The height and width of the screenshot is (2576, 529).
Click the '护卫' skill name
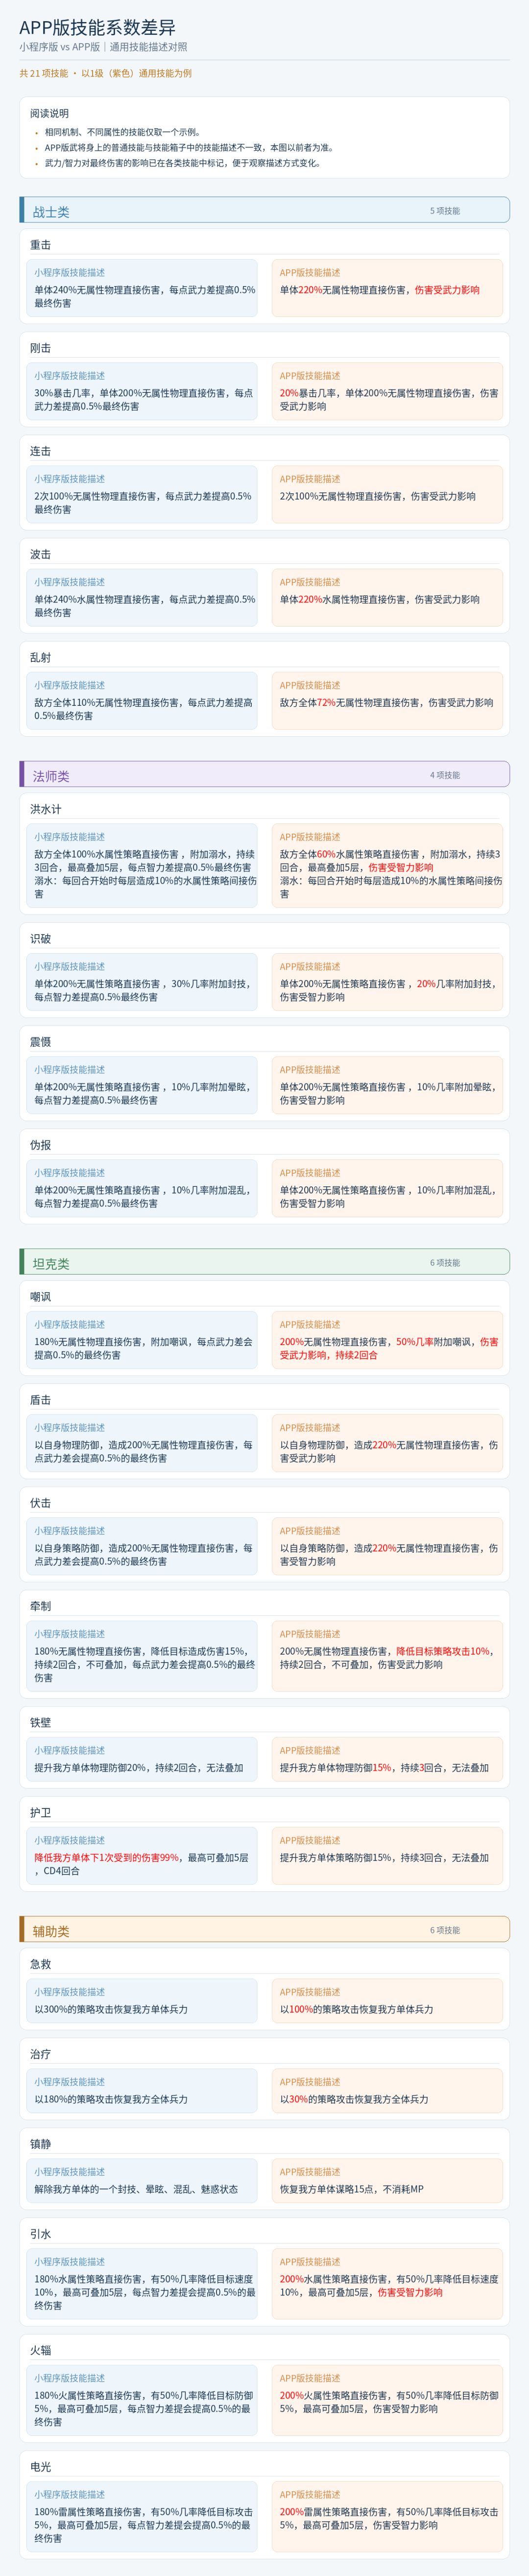point(40,1812)
